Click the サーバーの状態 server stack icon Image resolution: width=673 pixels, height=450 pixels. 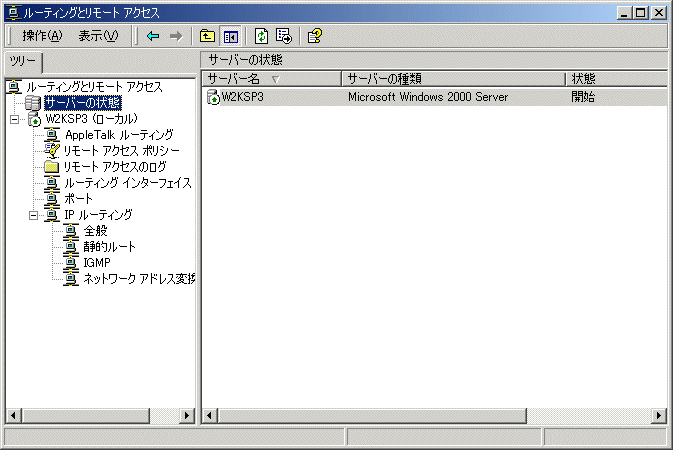point(33,103)
